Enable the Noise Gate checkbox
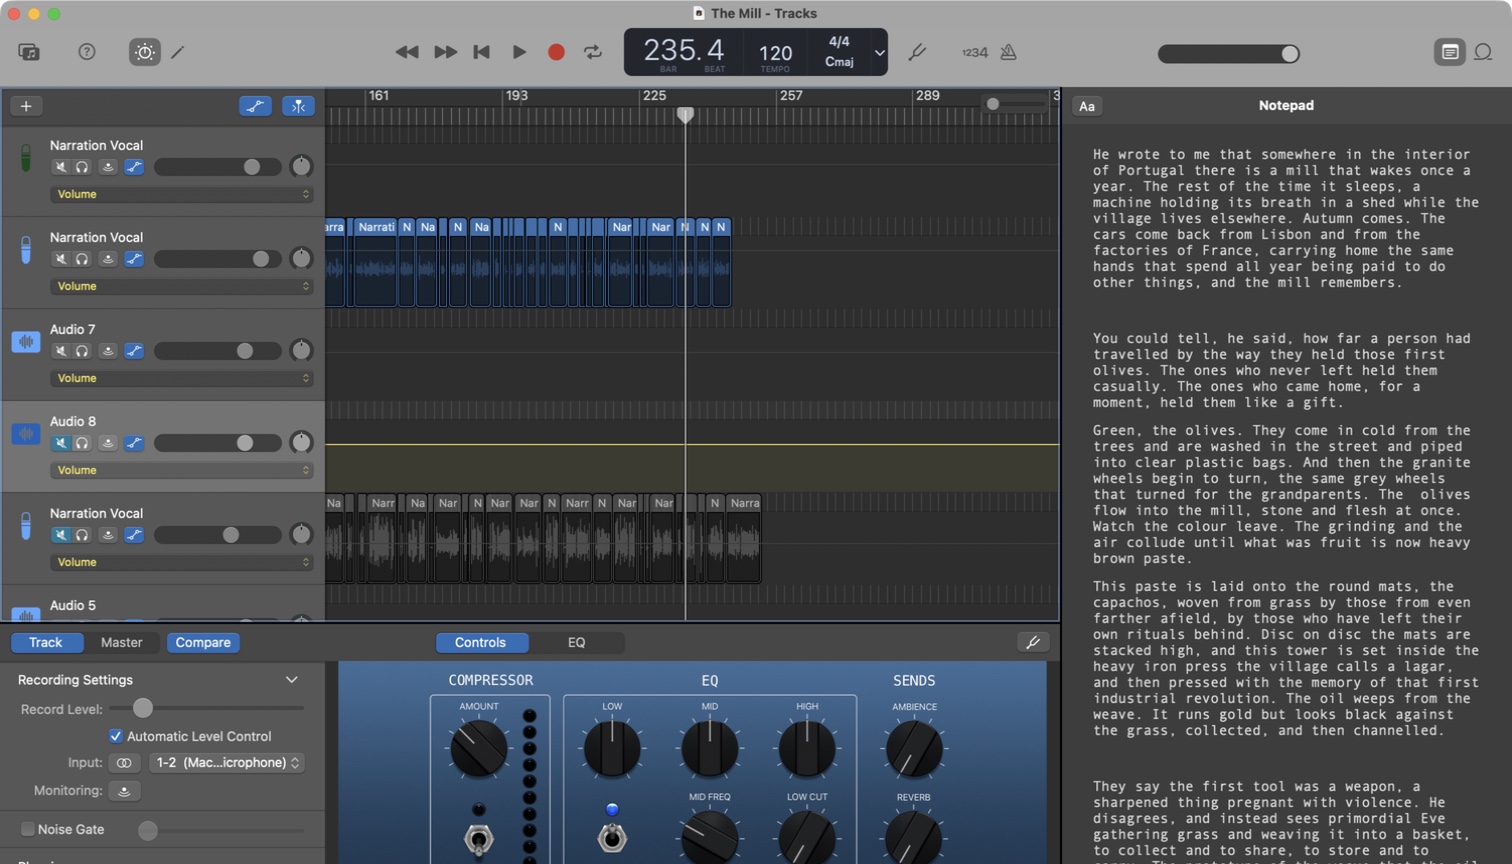Screen dimensions: 1512x864 coord(28,829)
